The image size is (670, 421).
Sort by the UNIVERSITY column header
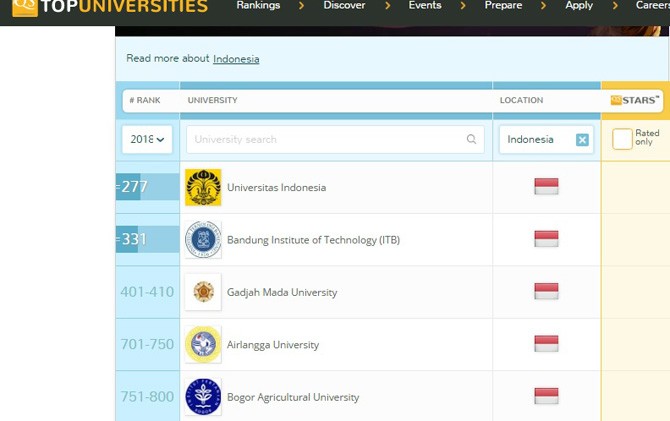pos(212,100)
